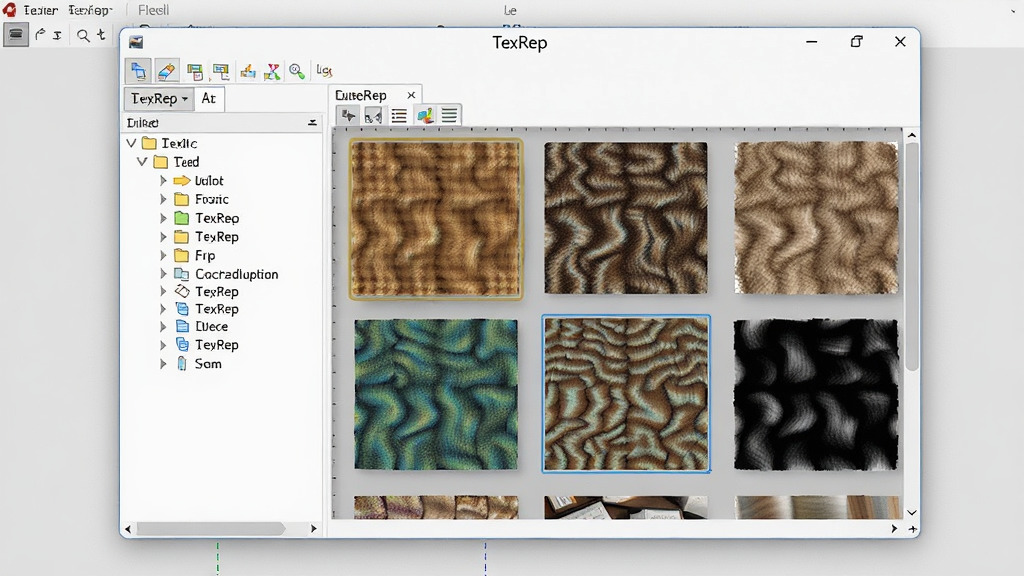Click the second view mode icon under DulteRep
Image resolution: width=1024 pixels, height=576 pixels.
[373, 116]
